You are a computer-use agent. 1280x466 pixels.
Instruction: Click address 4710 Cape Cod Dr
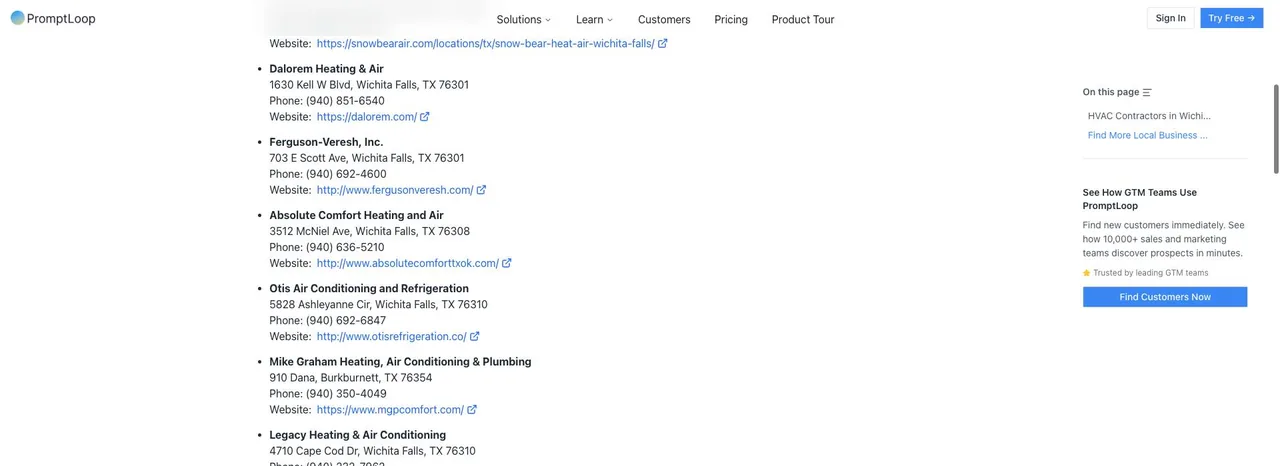click(x=372, y=451)
